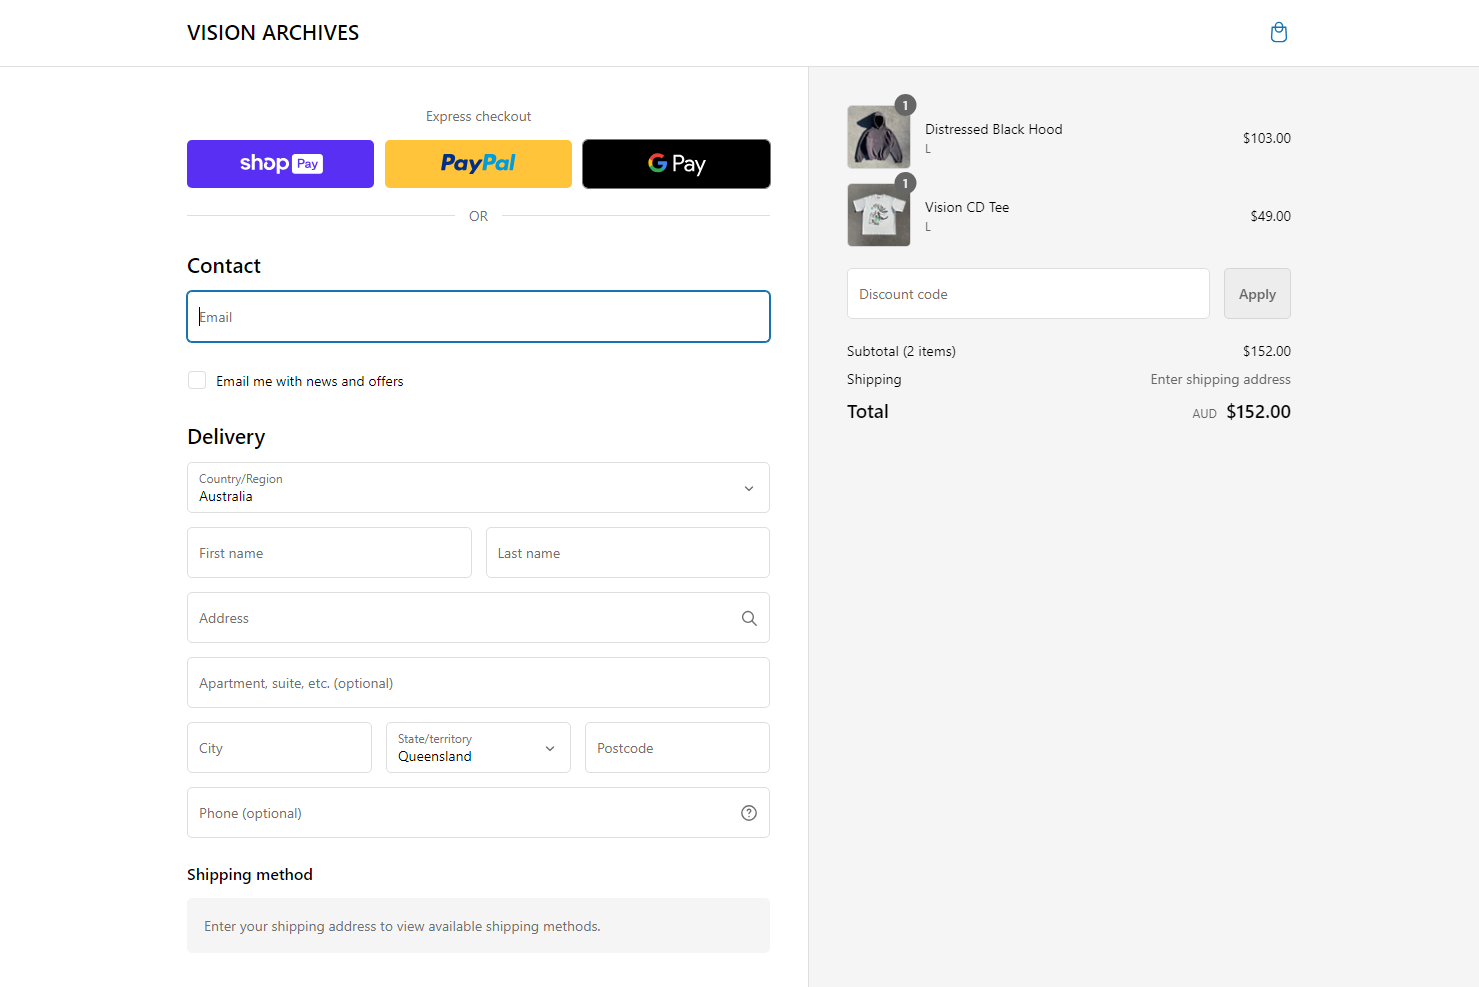Open the Country/Region dropdown
The width and height of the screenshot is (1479, 987).
478,488
